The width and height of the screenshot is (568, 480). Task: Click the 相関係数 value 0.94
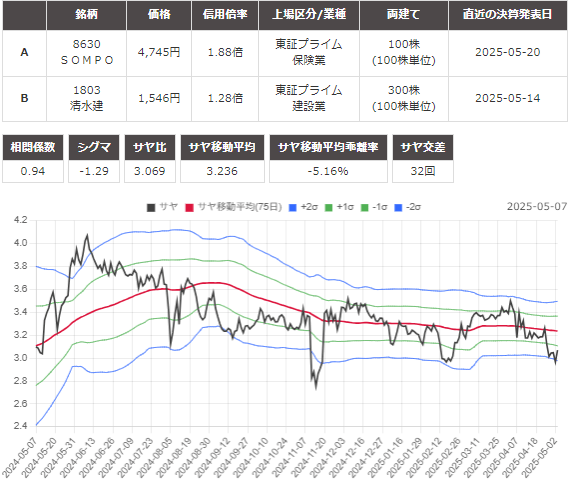coord(33,171)
